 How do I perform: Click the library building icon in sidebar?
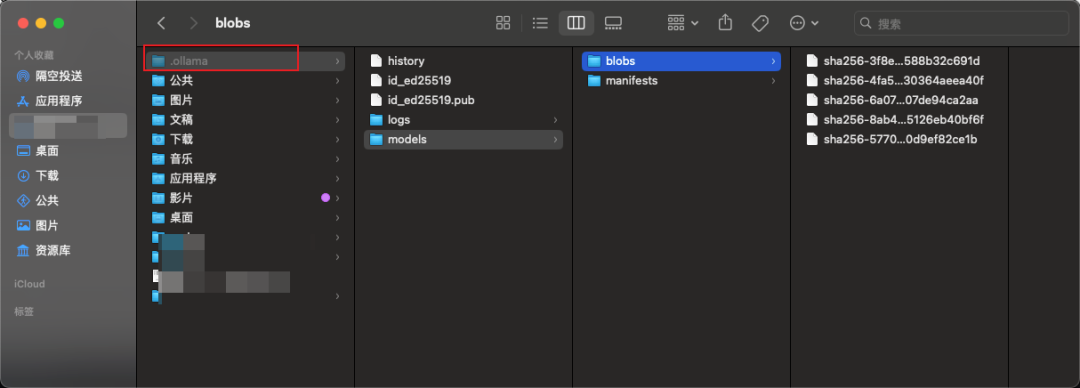click(23, 250)
